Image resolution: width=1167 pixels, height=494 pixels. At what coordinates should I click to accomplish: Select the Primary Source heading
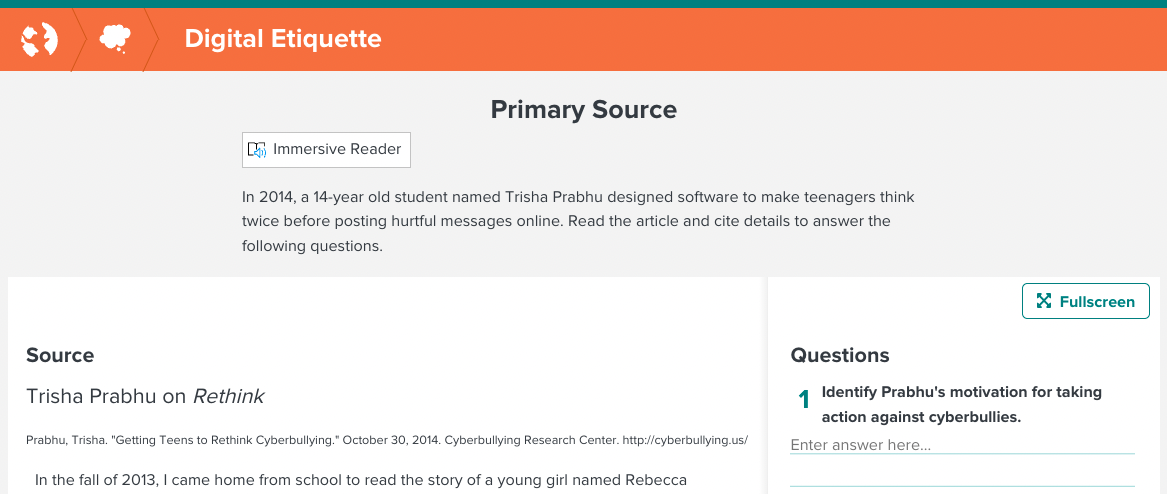coord(584,110)
